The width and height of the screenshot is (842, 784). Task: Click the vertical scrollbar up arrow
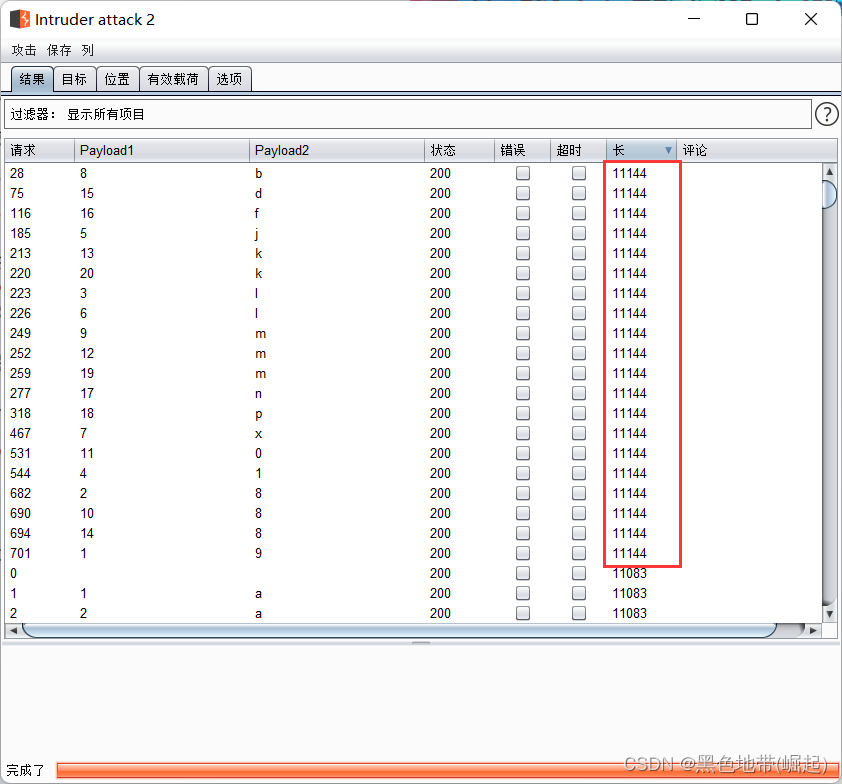829,171
